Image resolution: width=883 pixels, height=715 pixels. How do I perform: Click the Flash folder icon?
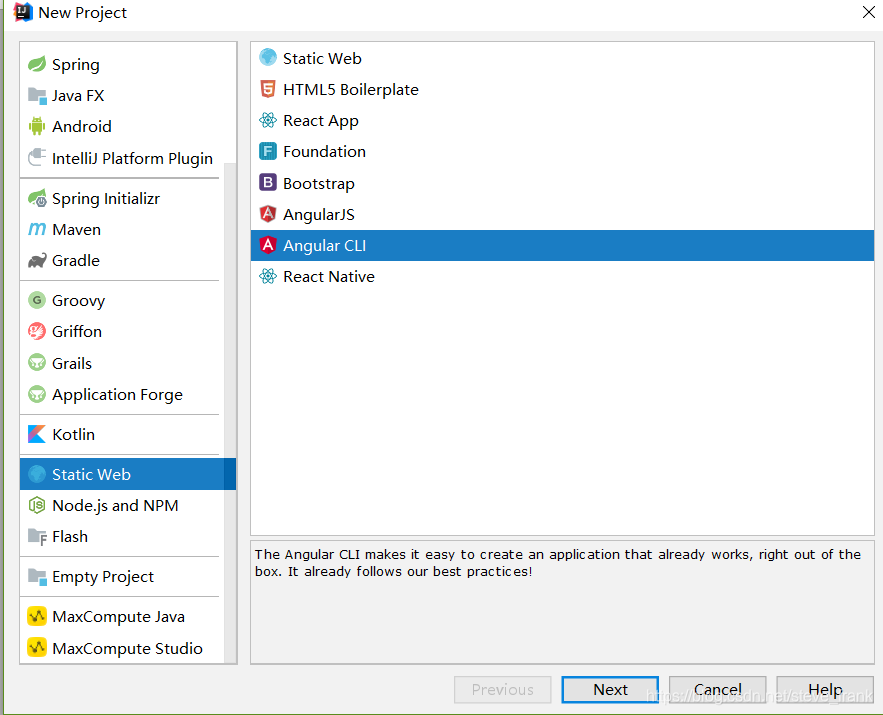point(37,537)
